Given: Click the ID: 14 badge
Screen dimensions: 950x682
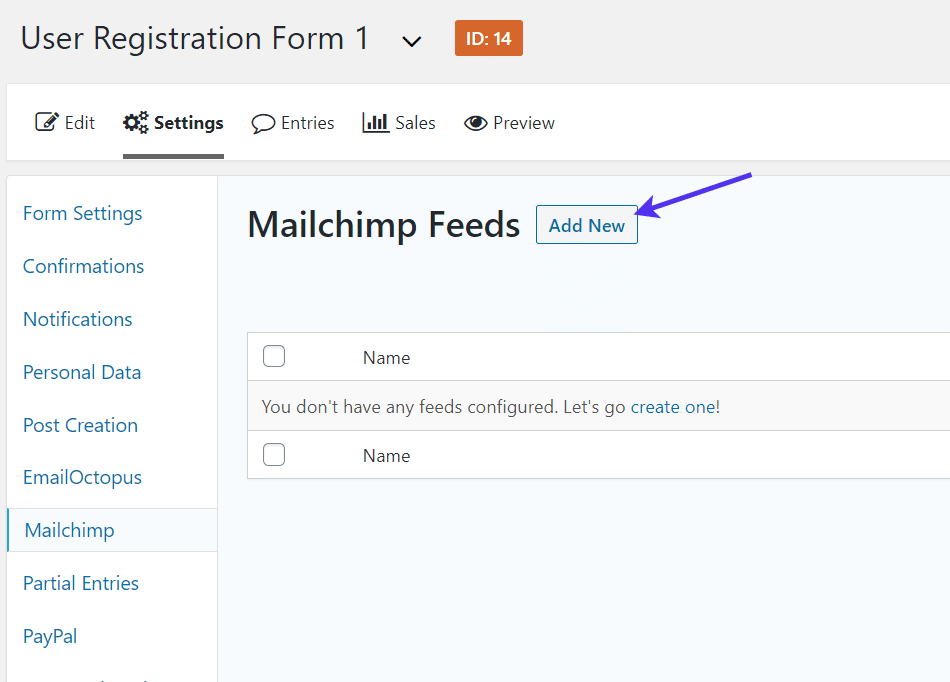Looking at the screenshot, I should click(488, 39).
